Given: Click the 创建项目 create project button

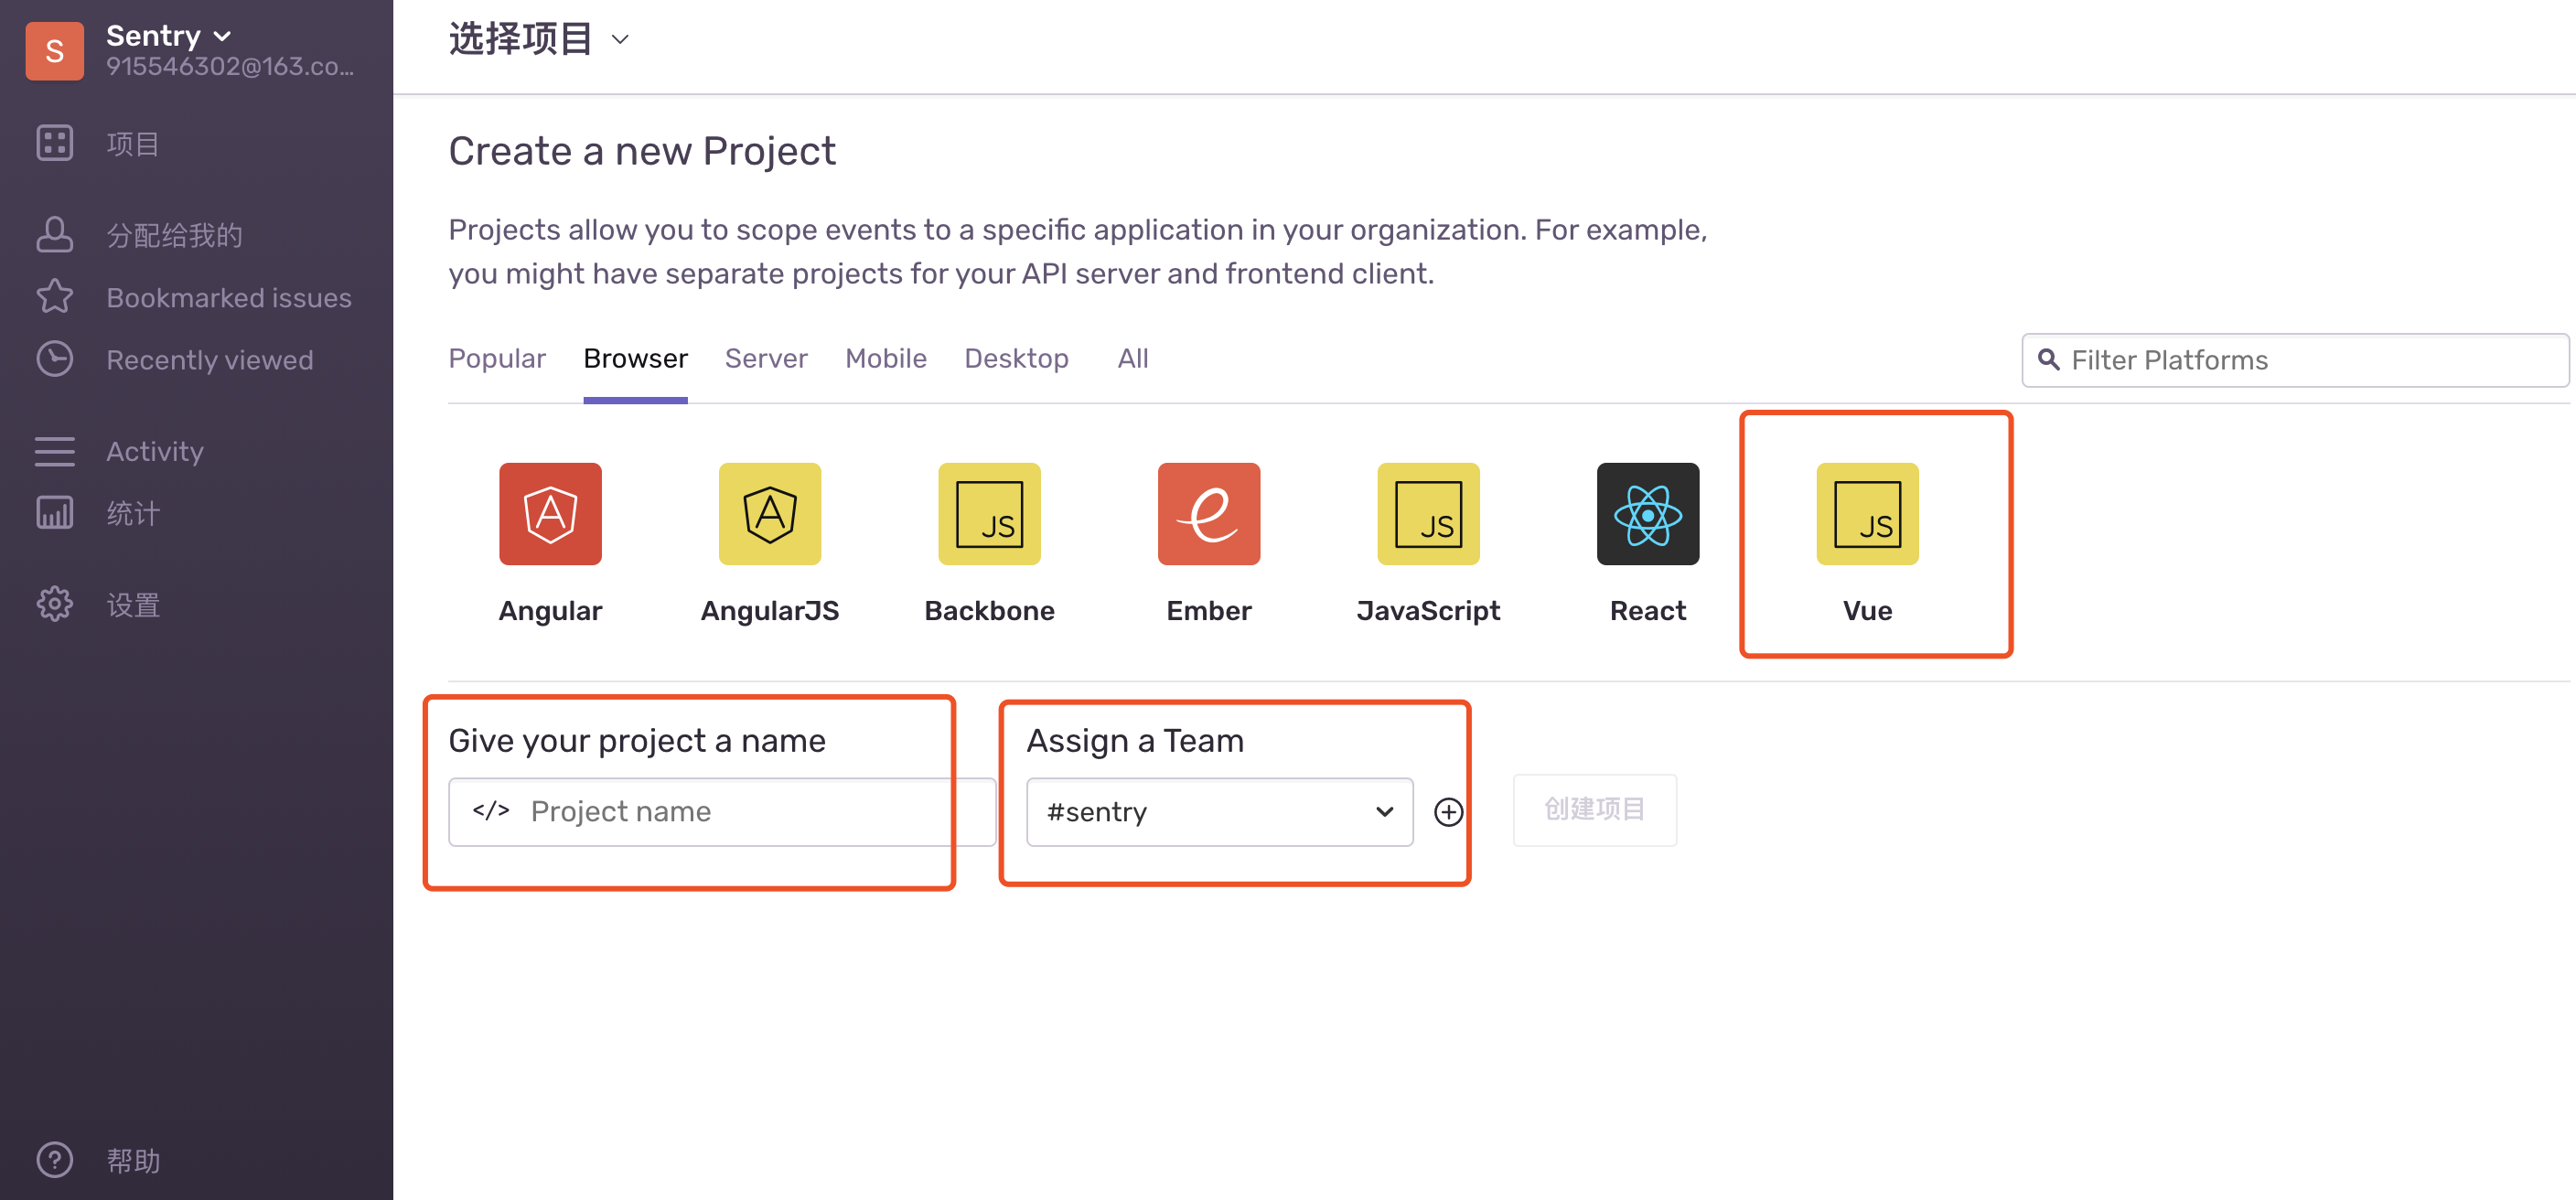Looking at the screenshot, I should pos(1594,809).
